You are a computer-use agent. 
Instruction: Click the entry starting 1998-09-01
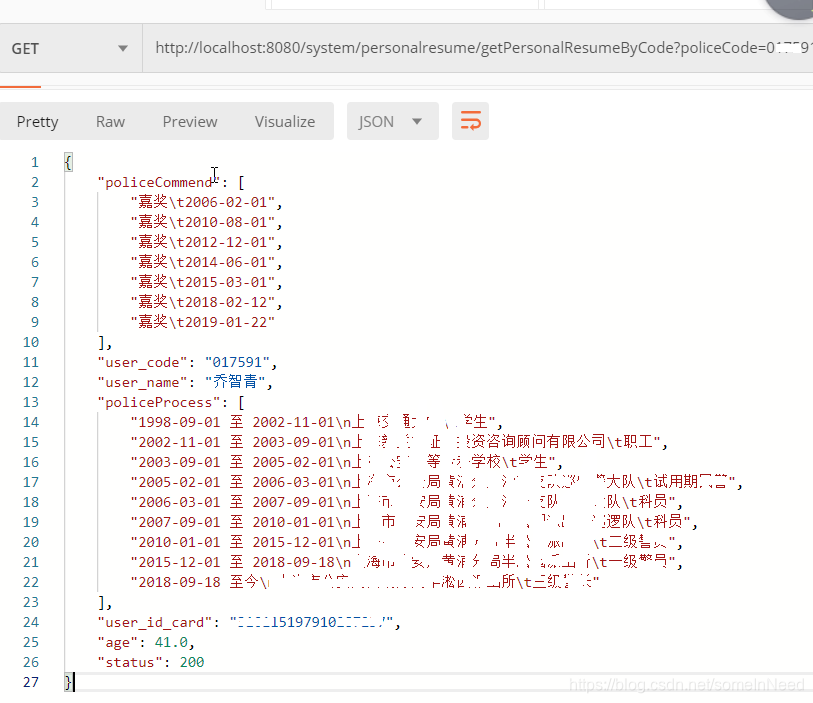(313, 423)
